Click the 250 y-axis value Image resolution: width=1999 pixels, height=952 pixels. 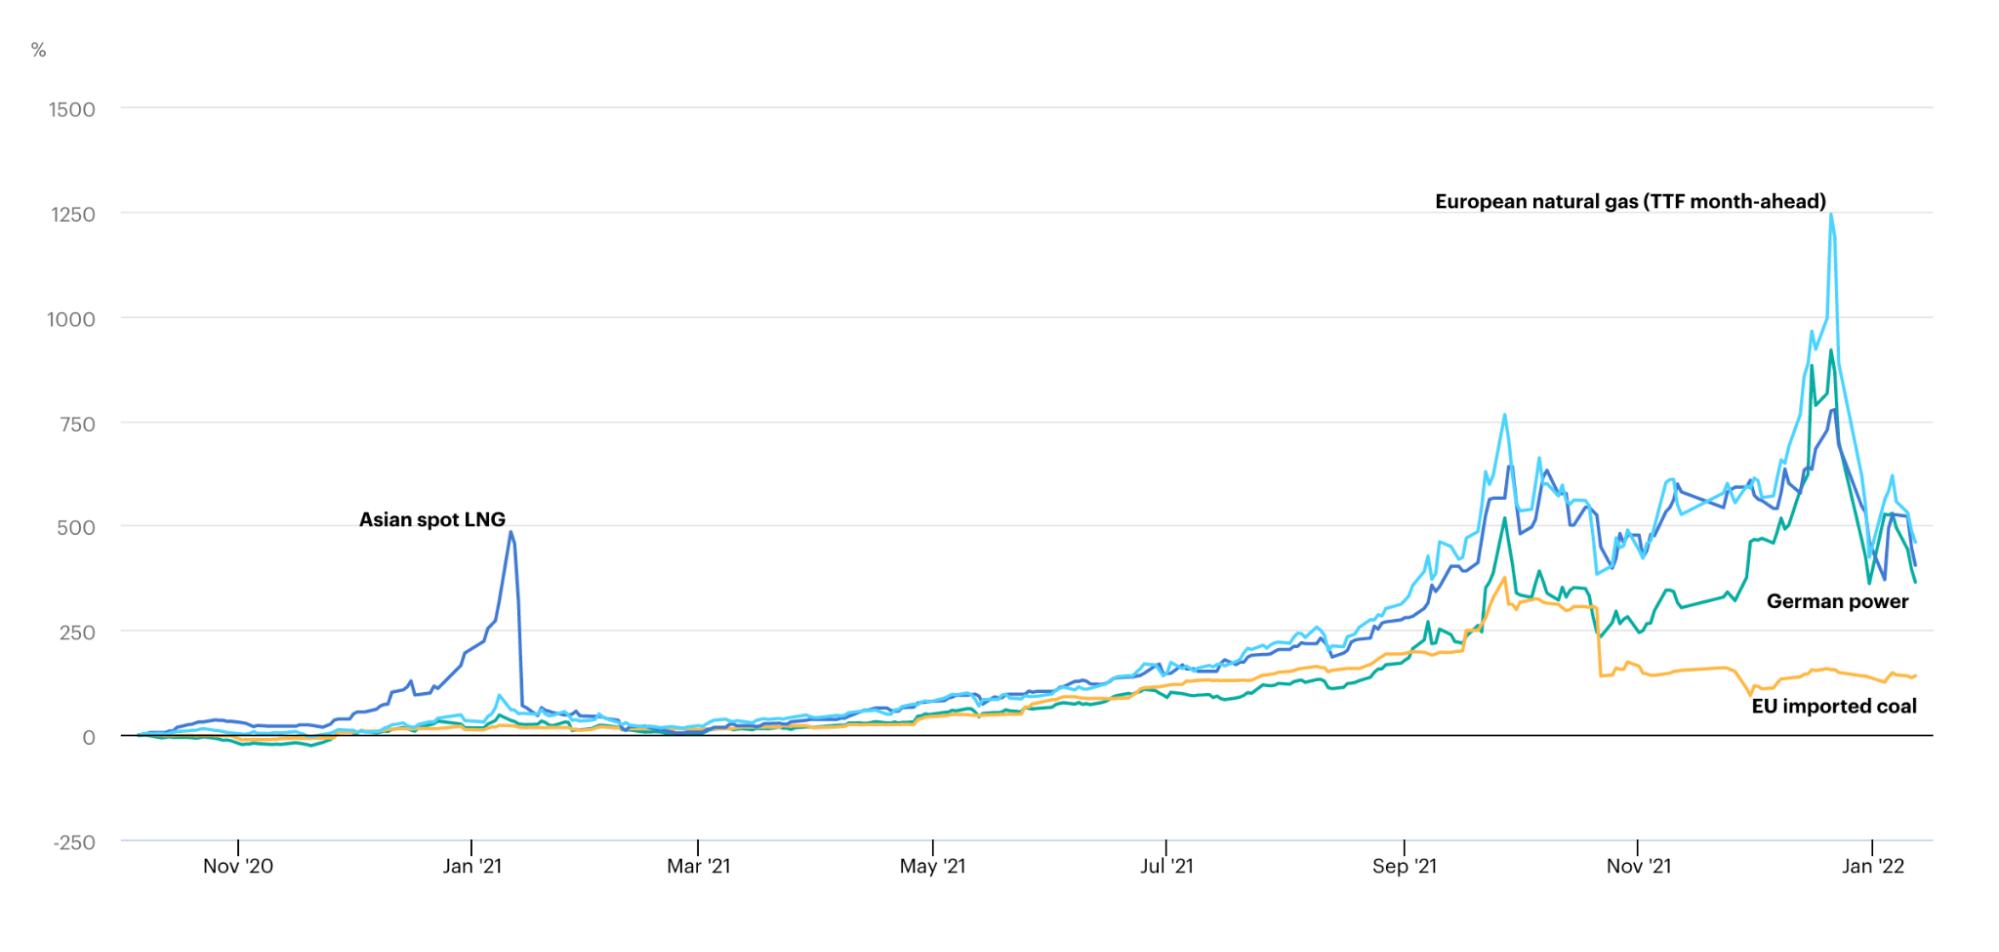pyautogui.click(x=77, y=633)
